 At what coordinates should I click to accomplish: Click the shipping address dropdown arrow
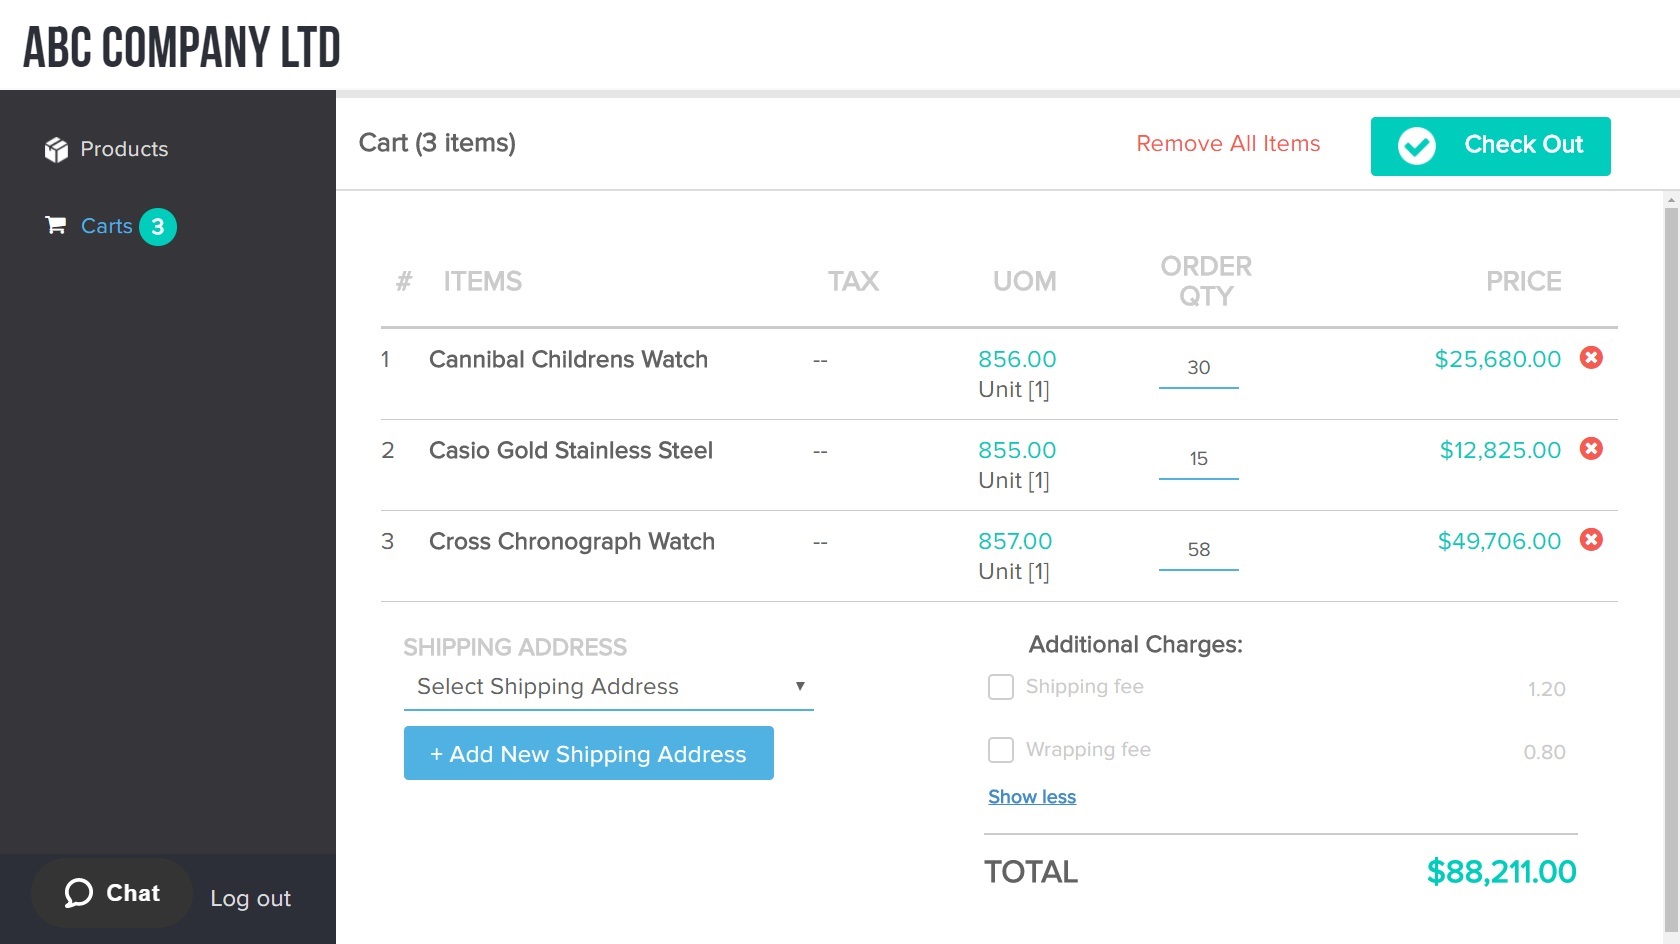[800, 686]
